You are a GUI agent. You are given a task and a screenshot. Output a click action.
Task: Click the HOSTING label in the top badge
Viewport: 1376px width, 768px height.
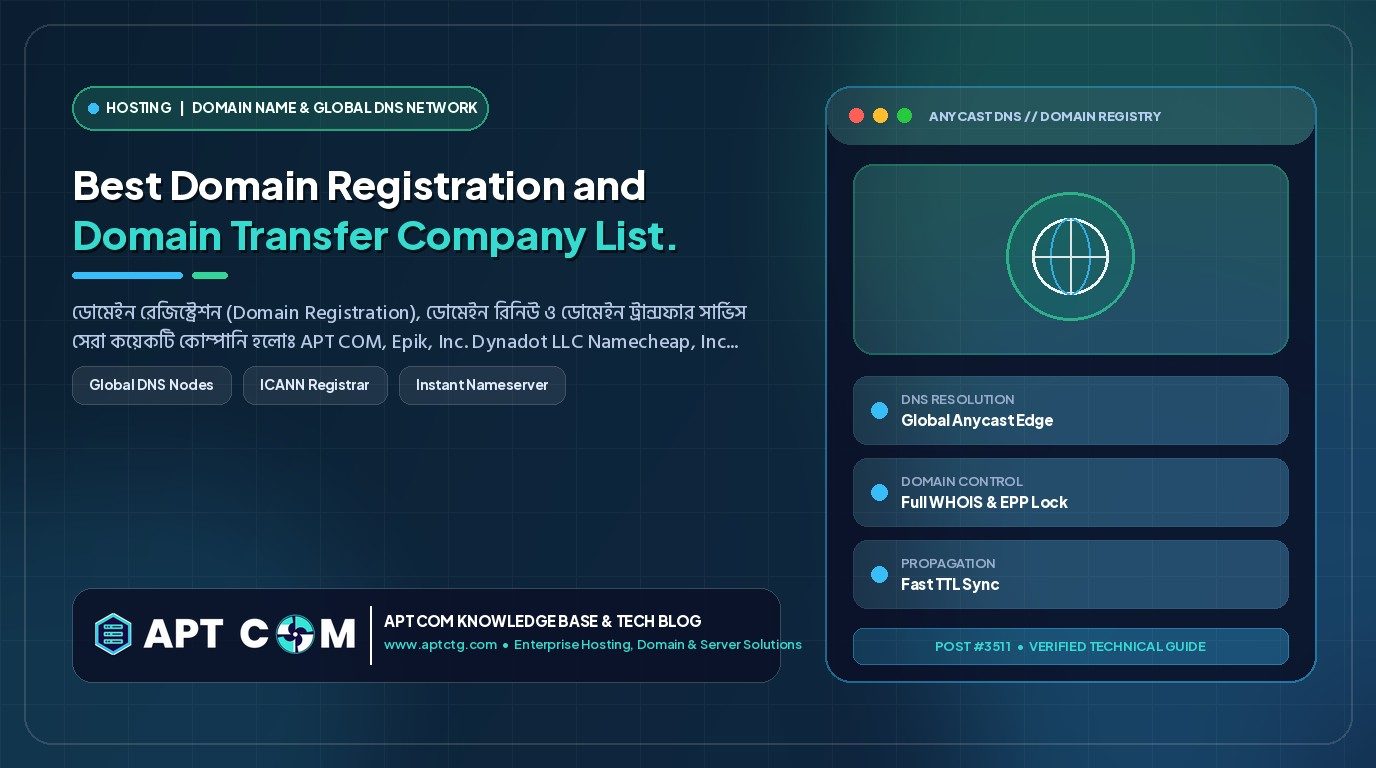(x=138, y=108)
